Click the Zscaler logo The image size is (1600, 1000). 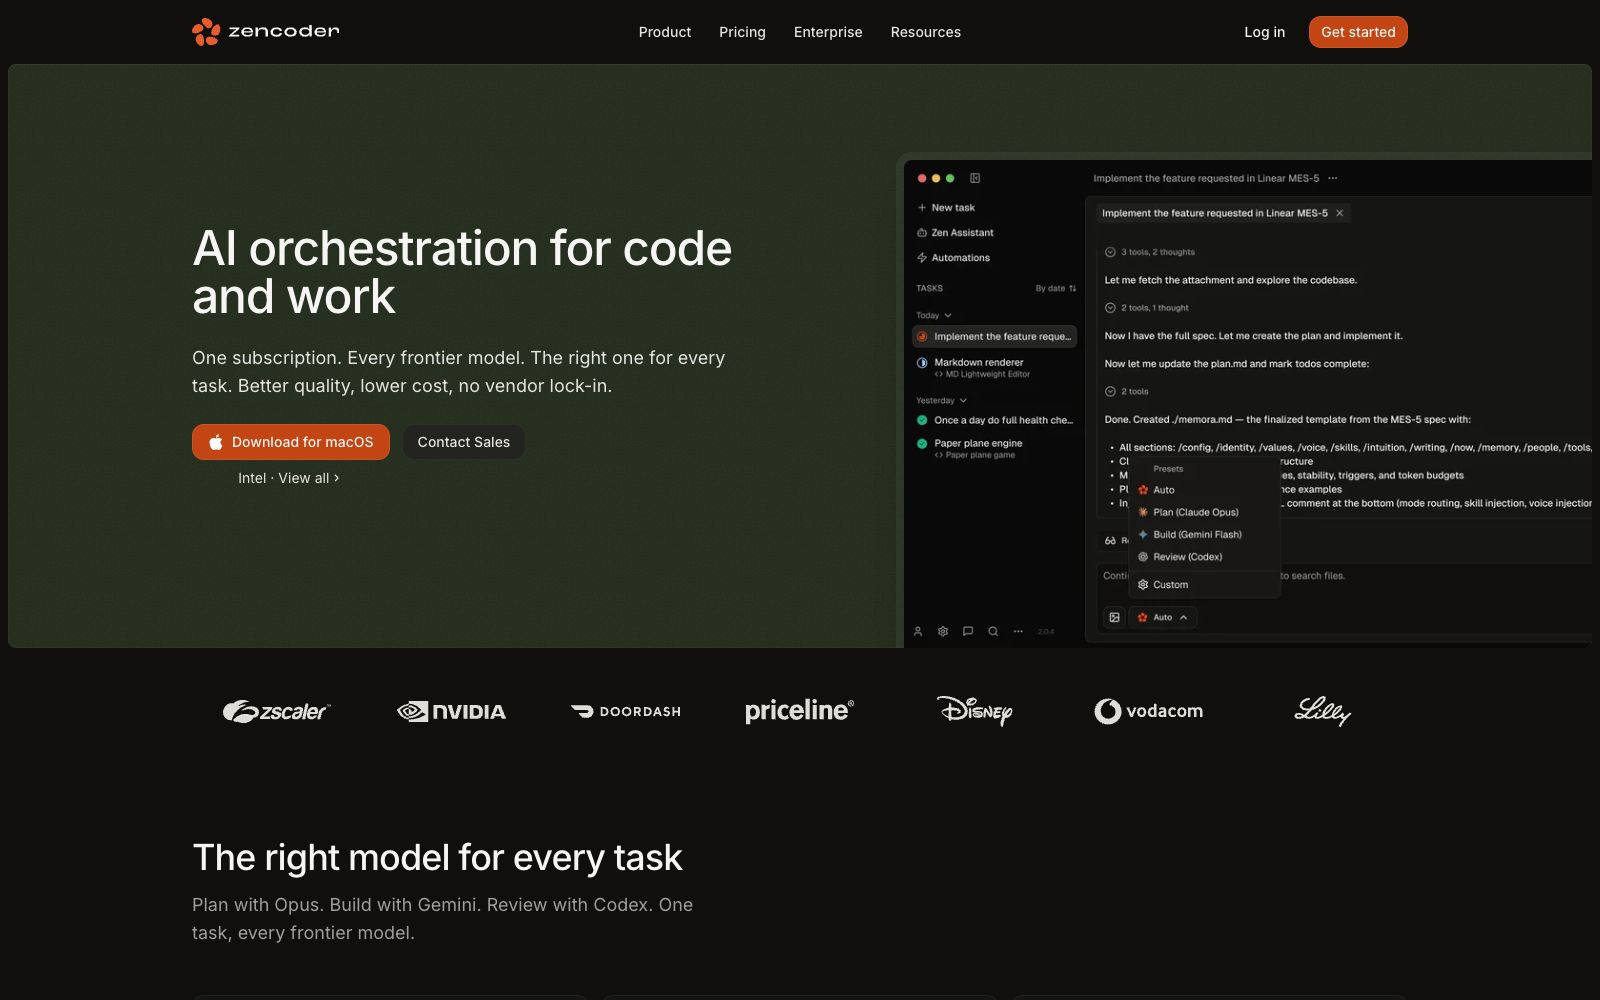coord(276,711)
